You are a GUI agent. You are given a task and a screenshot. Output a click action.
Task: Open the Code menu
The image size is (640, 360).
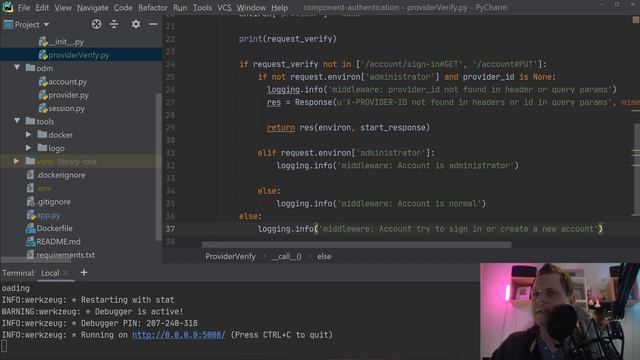(x=123, y=7)
